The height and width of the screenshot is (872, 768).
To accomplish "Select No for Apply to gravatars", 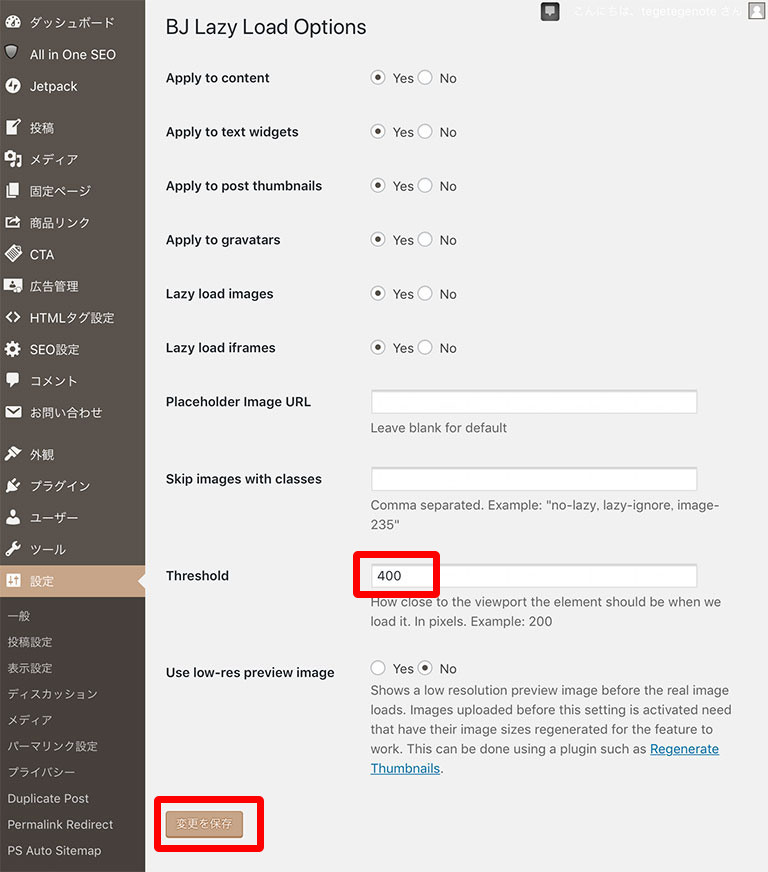I will pos(425,239).
